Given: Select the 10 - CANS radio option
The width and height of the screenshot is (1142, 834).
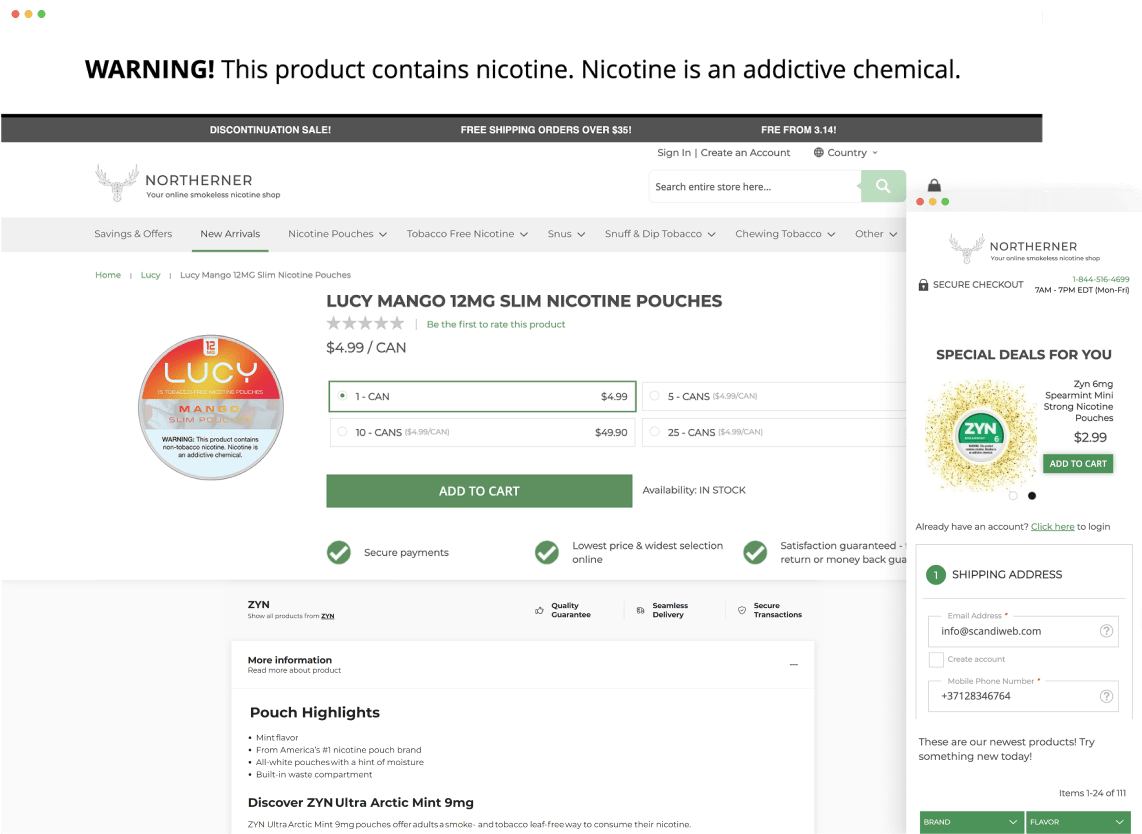Looking at the screenshot, I should (342, 431).
